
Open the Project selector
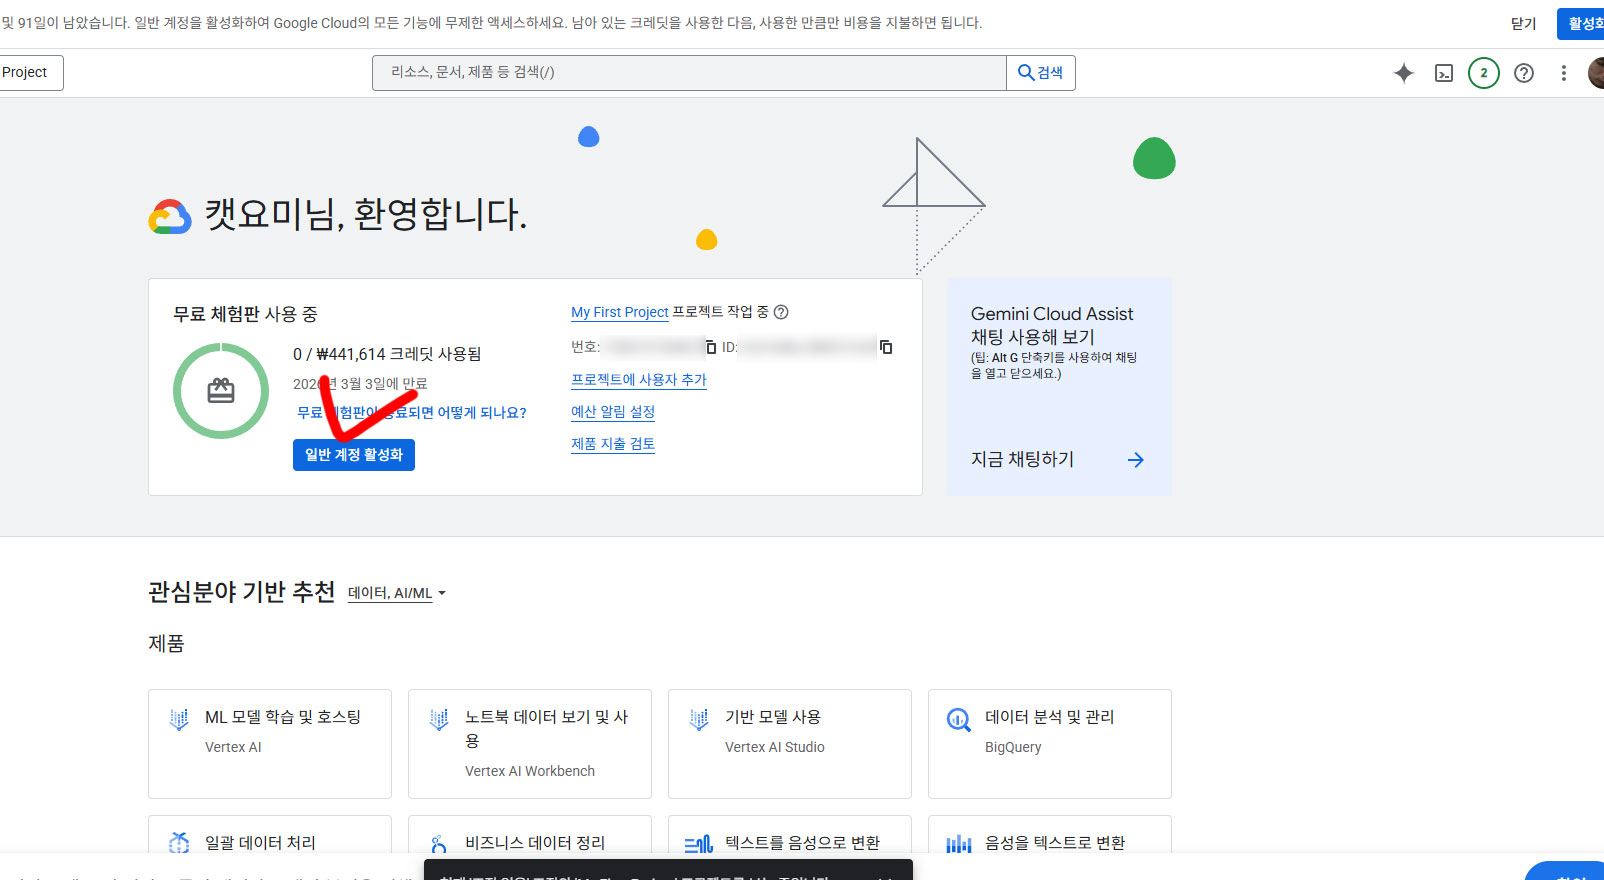coord(30,73)
